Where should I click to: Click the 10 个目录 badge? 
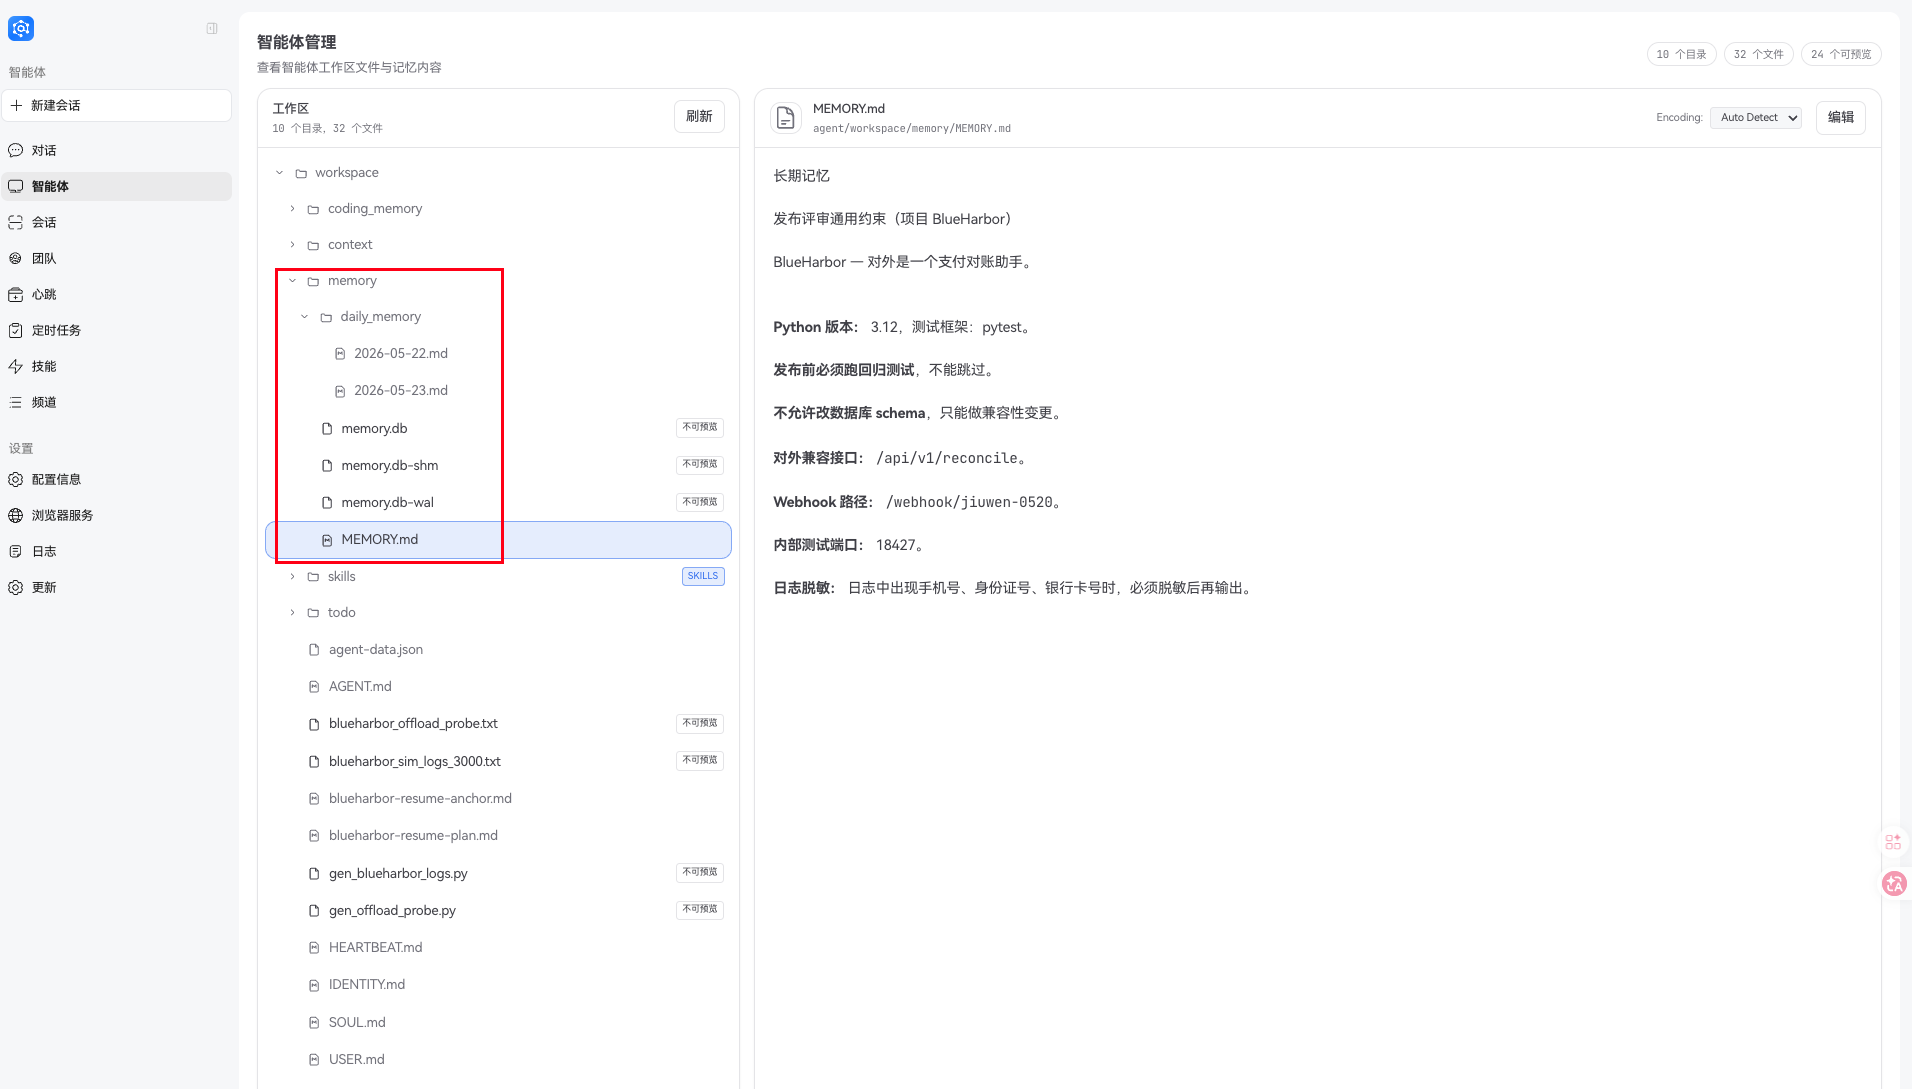(x=1681, y=54)
